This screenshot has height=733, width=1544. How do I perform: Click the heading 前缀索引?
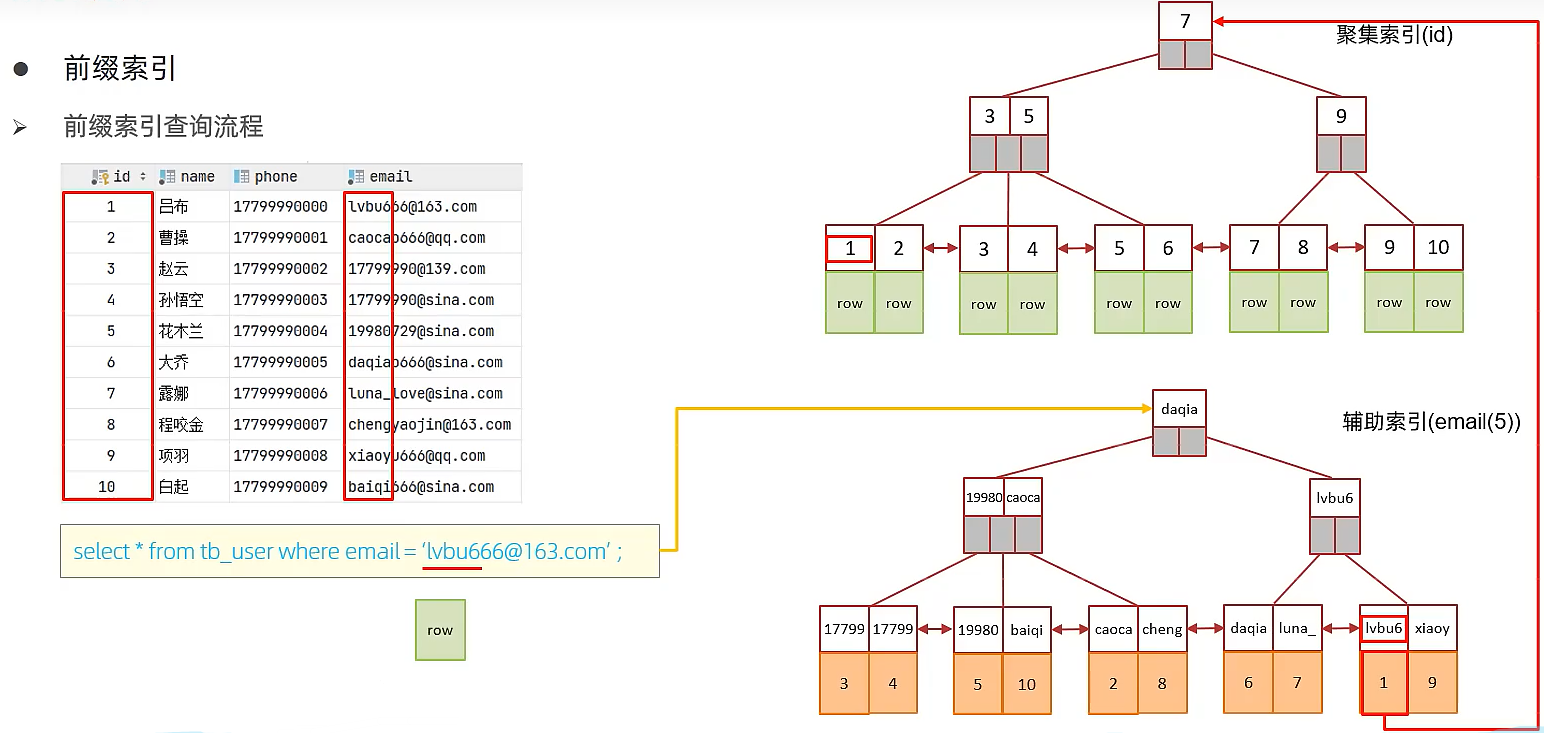[120, 69]
